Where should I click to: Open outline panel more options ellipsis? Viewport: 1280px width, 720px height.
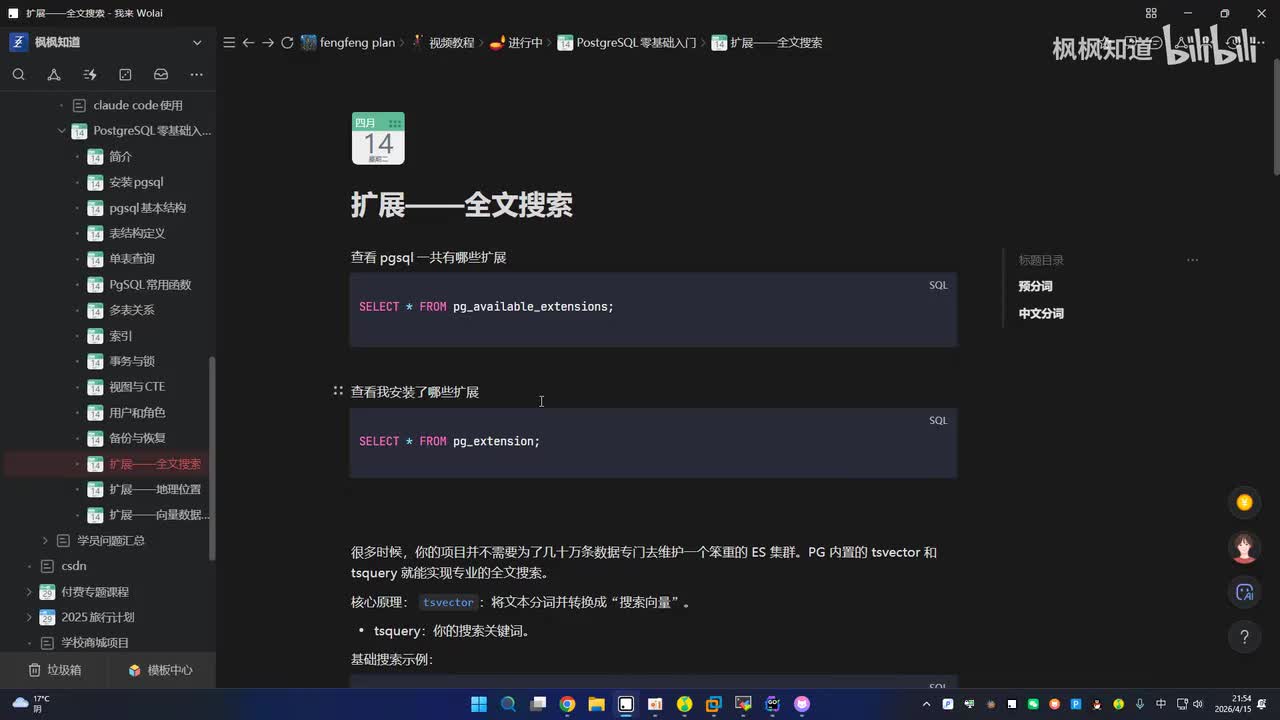[x=1192, y=260]
